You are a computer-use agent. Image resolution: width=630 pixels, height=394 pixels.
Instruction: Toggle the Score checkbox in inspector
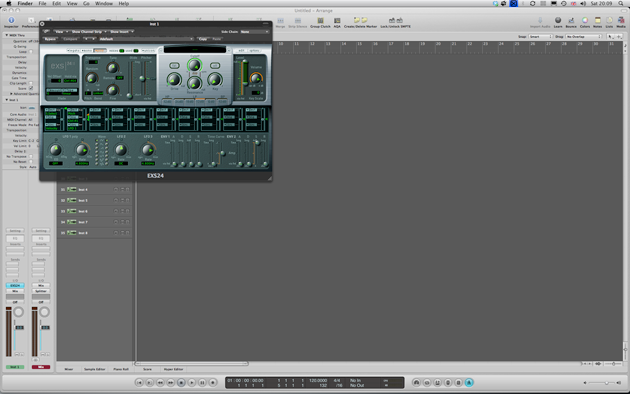(x=31, y=88)
